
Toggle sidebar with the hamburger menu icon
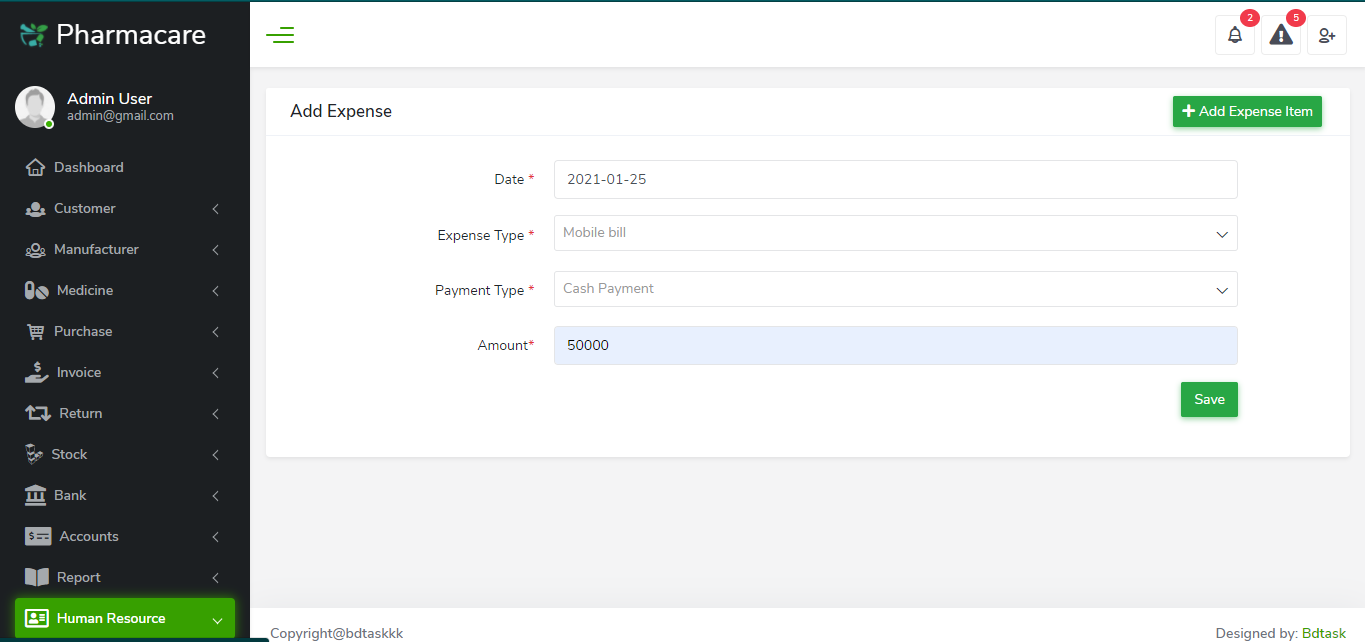pos(280,36)
